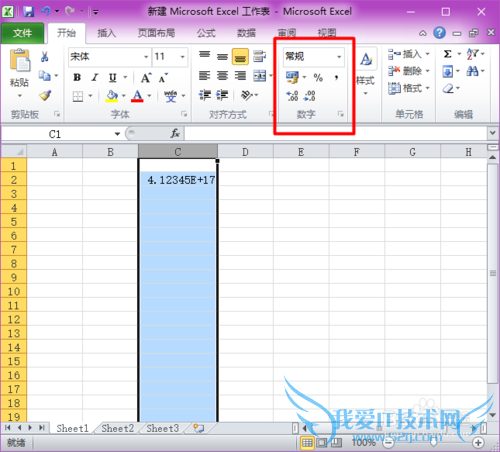Decrease indent in cell
The image size is (500, 452).
[x=205, y=95]
